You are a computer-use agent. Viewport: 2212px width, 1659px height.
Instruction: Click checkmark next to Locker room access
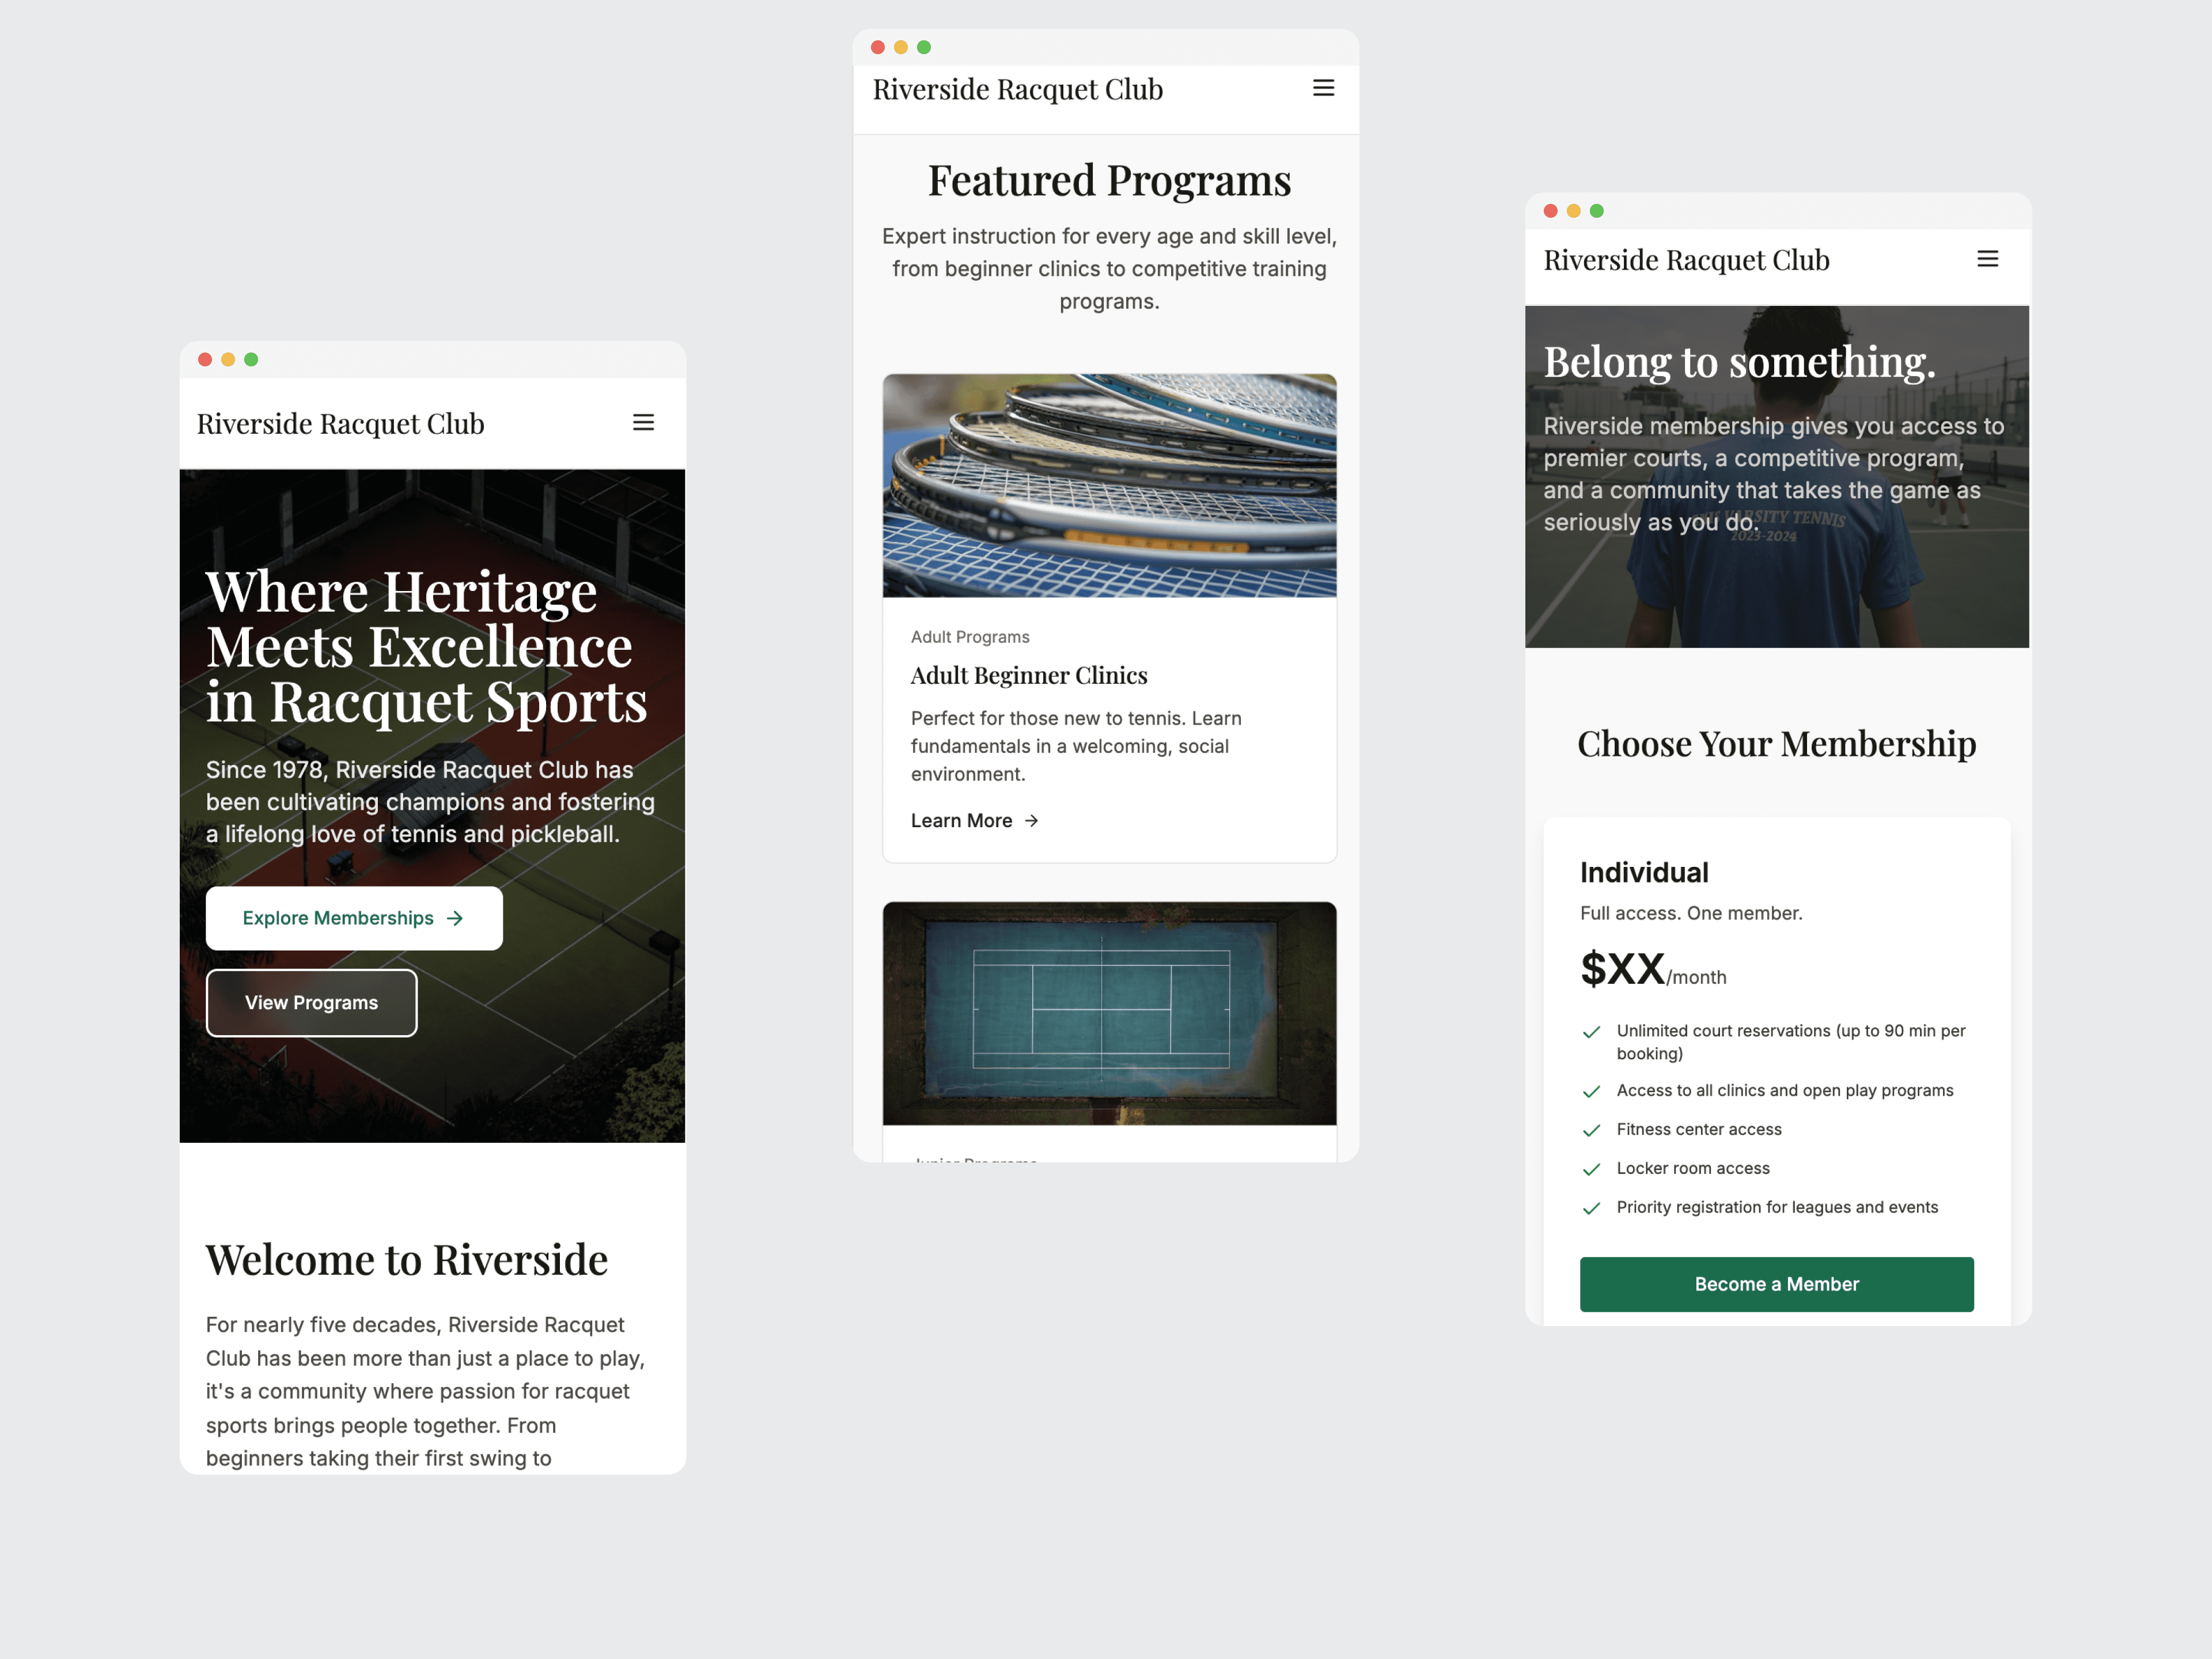click(1591, 1169)
